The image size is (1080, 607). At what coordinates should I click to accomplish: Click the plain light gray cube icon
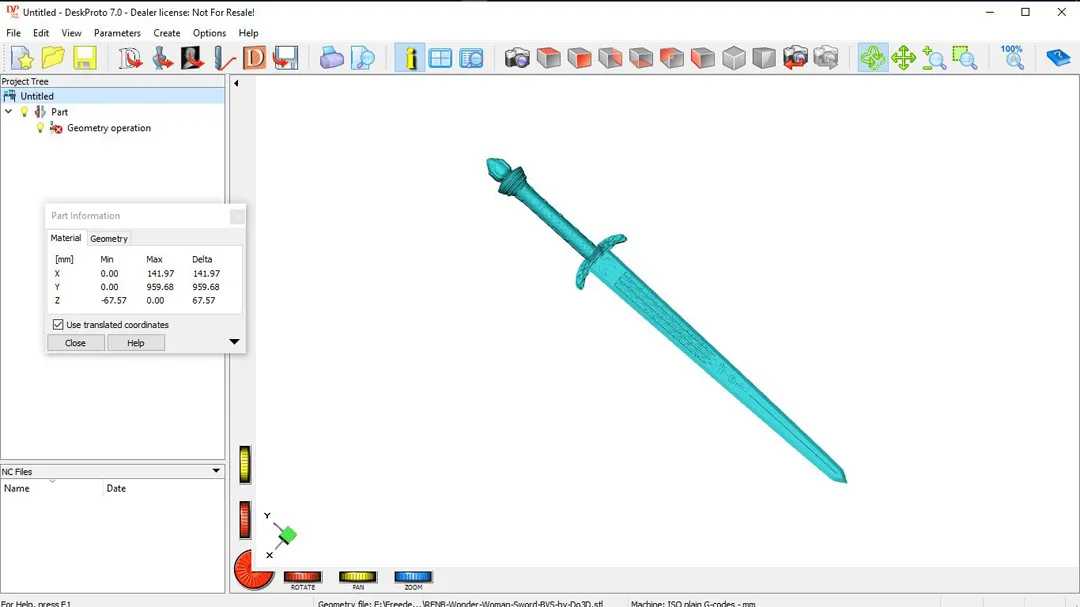[734, 58]
